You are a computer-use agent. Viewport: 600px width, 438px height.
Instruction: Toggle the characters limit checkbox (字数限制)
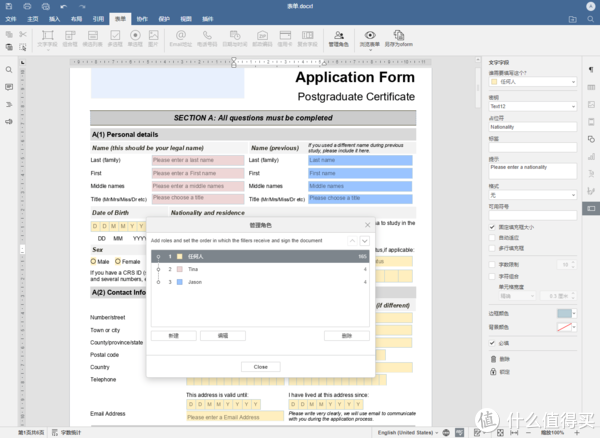coord(492,264)
